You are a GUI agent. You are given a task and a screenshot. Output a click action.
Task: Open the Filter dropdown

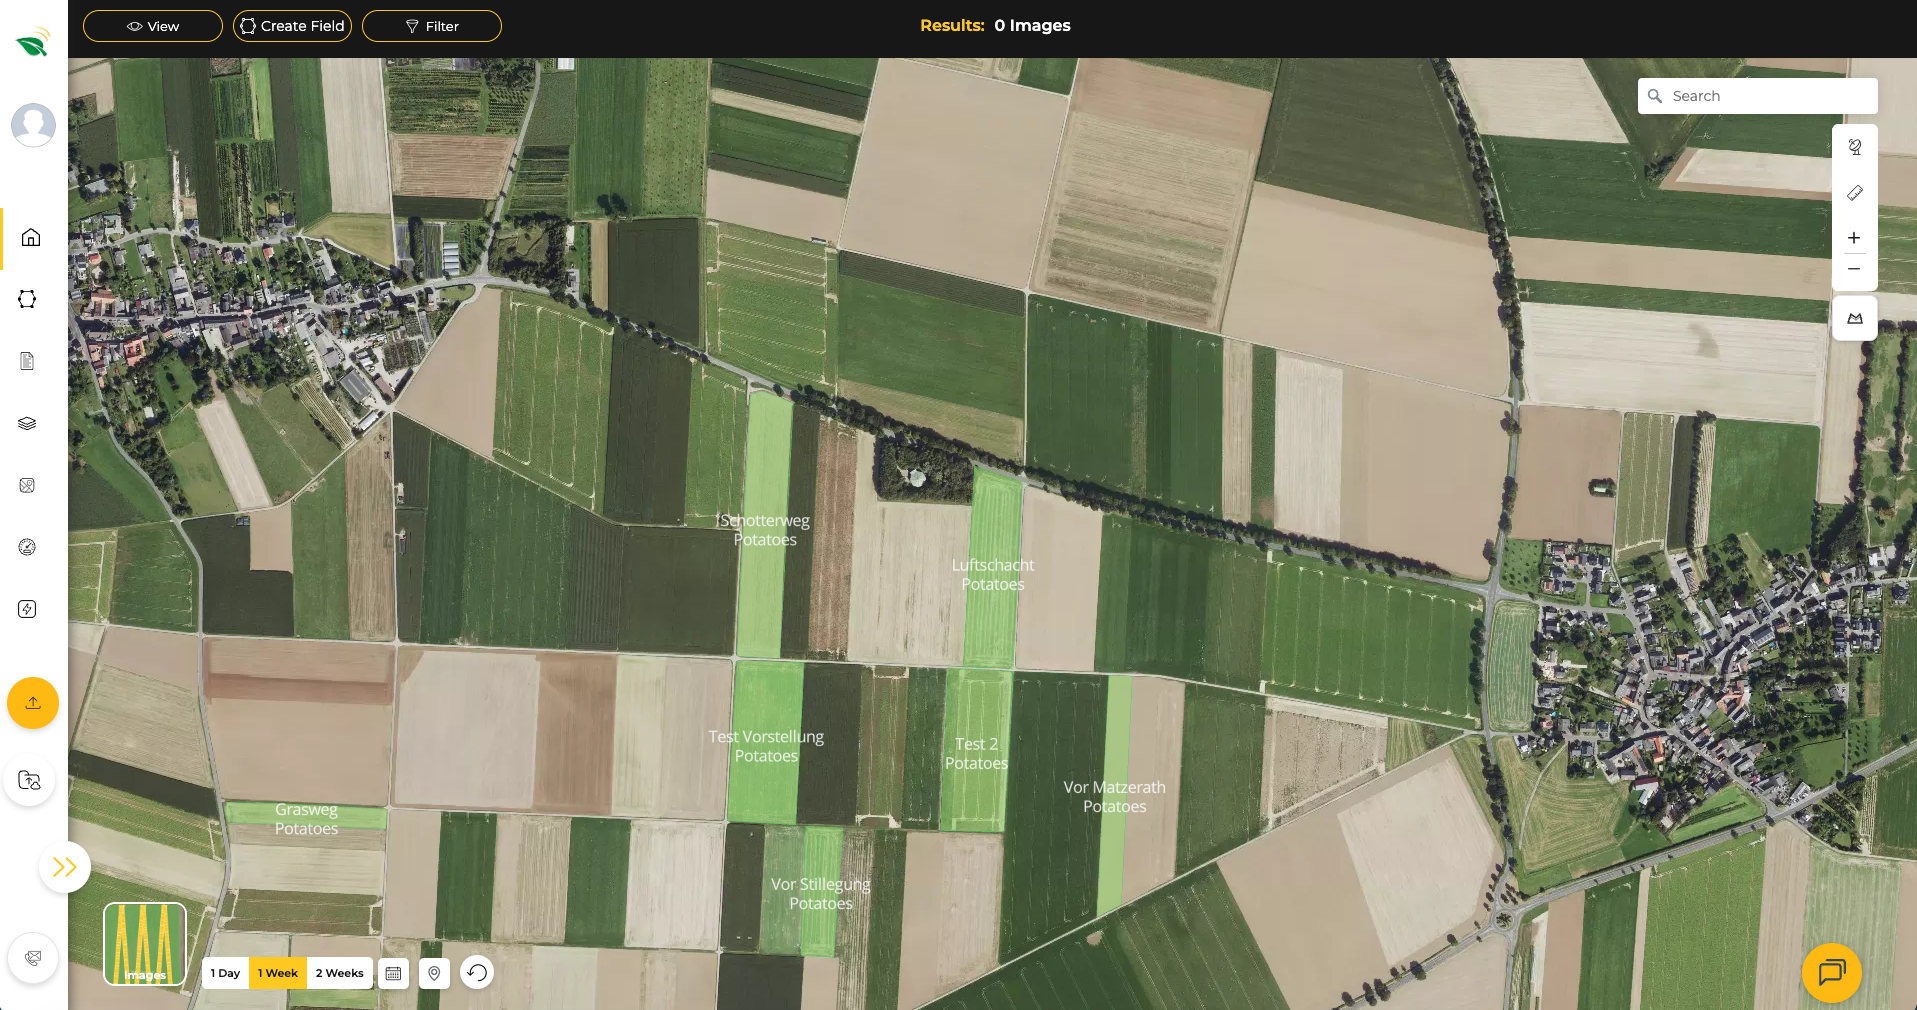pos(432,26)
